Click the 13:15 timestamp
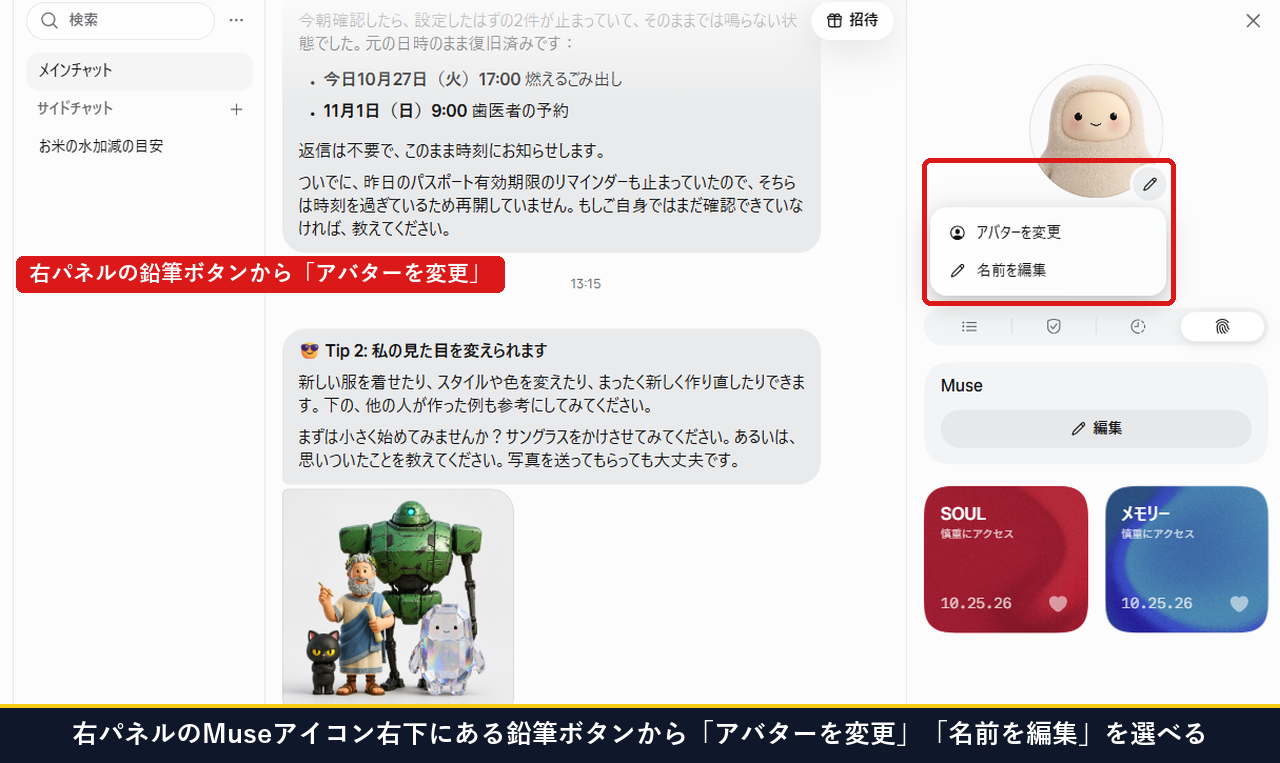The width and height of the screenshot is (1280, 763). (x=585, y=284)
